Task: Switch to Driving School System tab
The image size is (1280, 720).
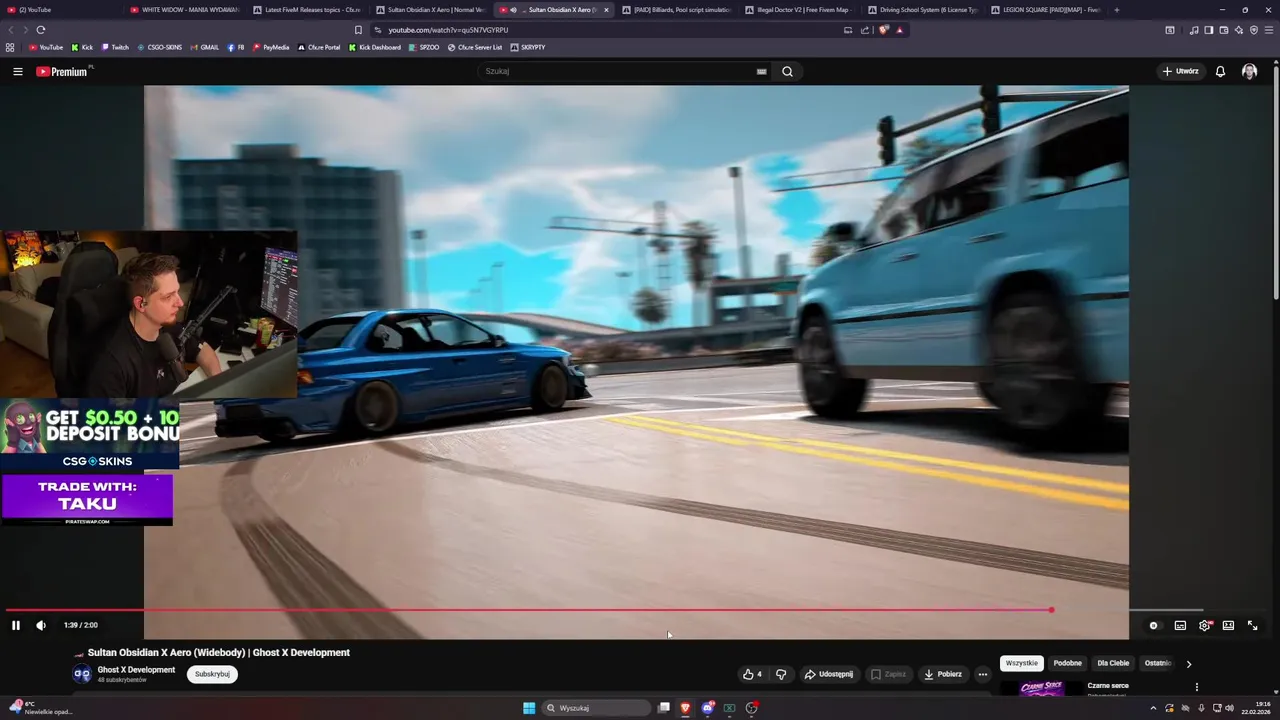Action: coord(922,10)
